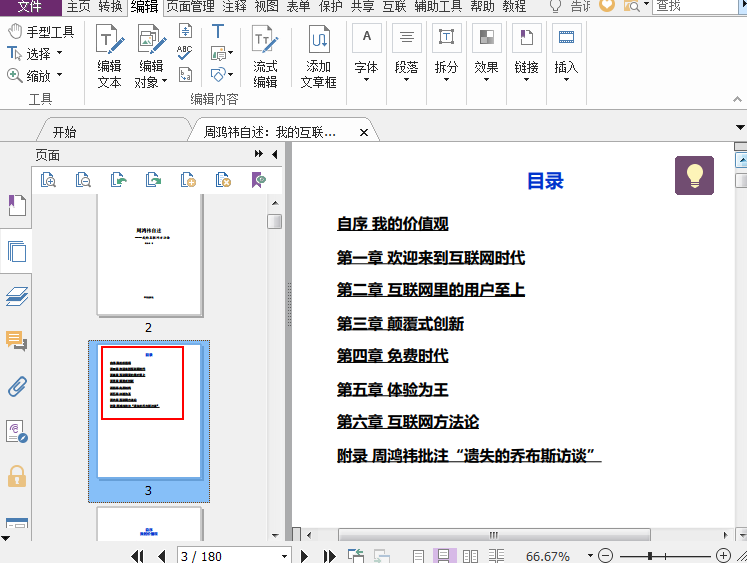Screen dimensions: 747x563
Task: Open the bookmarks panel icon in sidebar
Action: pos(17,205)
